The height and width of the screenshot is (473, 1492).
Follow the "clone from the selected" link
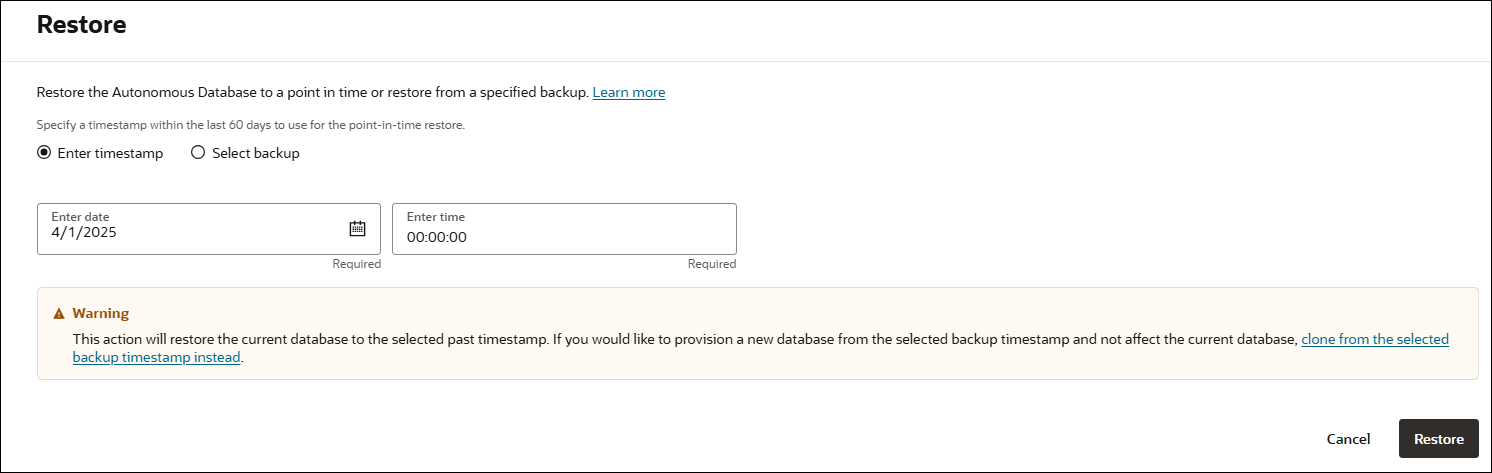pos(1374,339)
